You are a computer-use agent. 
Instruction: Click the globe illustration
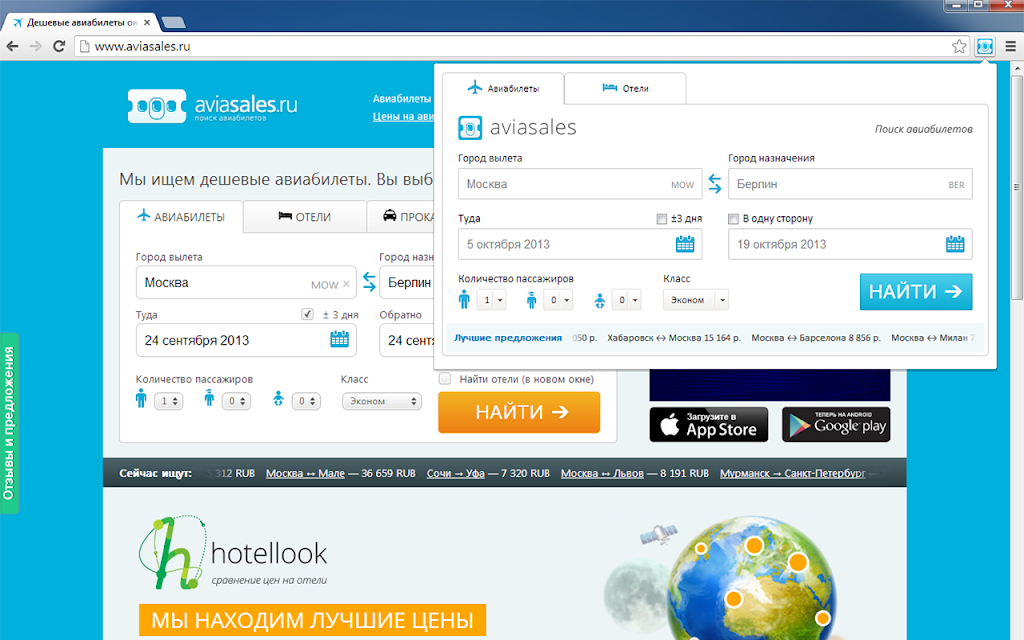click(751, 579)
